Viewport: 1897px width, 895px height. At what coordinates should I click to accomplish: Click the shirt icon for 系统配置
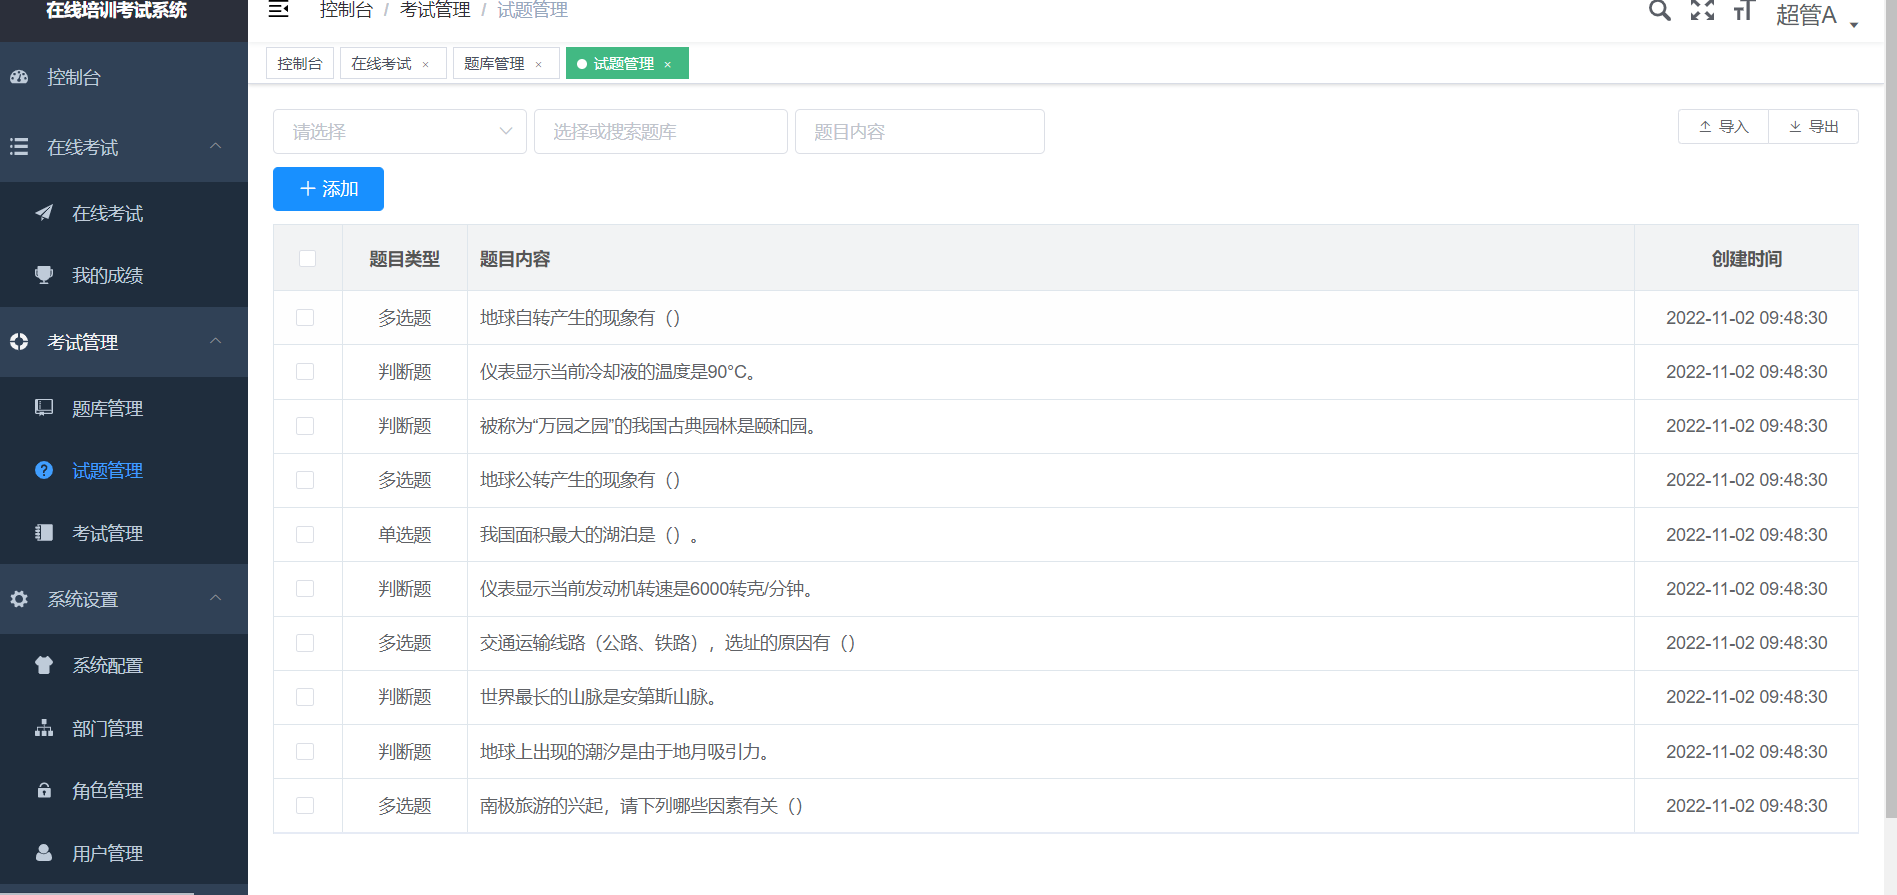tap(44, 665)
